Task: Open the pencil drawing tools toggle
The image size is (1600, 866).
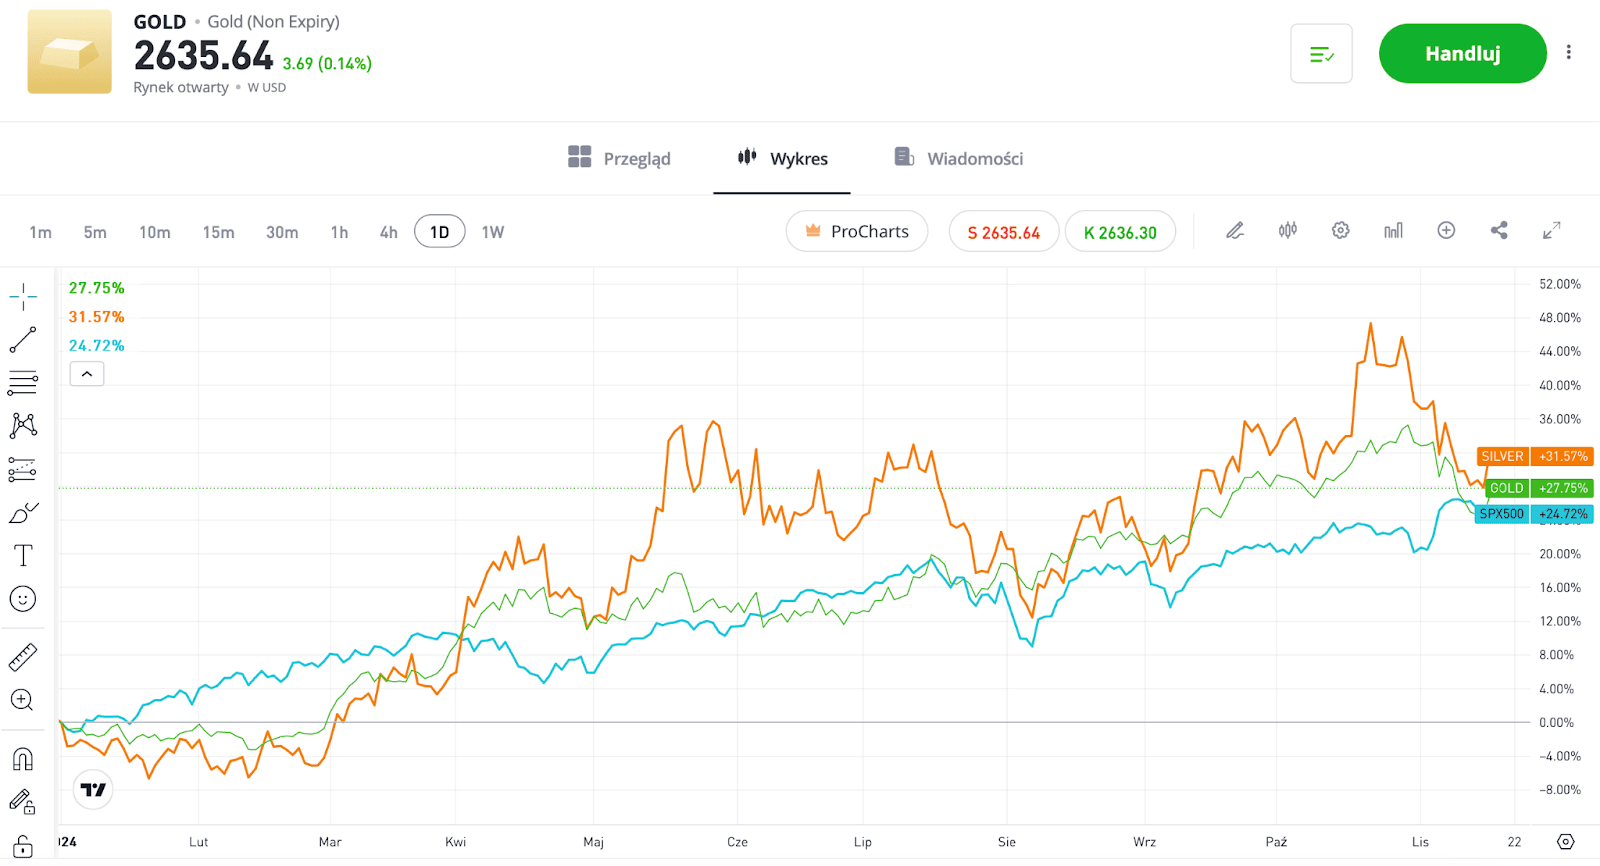Action: coord(1235,231)
